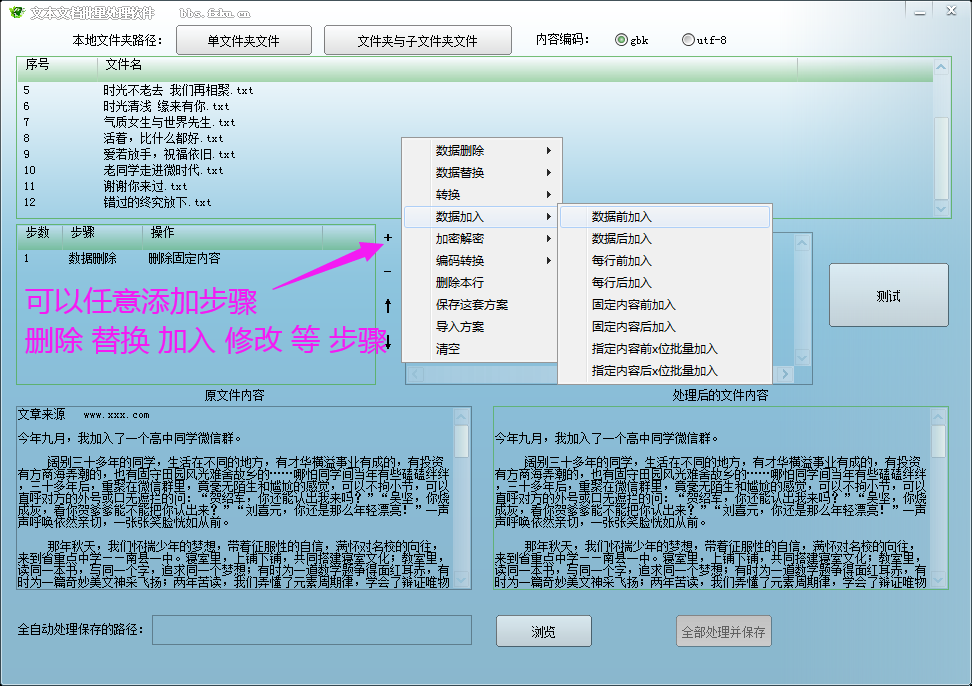Image resolution: width=972 pixels, height=686 pixels.
Task: Click original content pane scroll-up arrow
Action: click(461, 415)
